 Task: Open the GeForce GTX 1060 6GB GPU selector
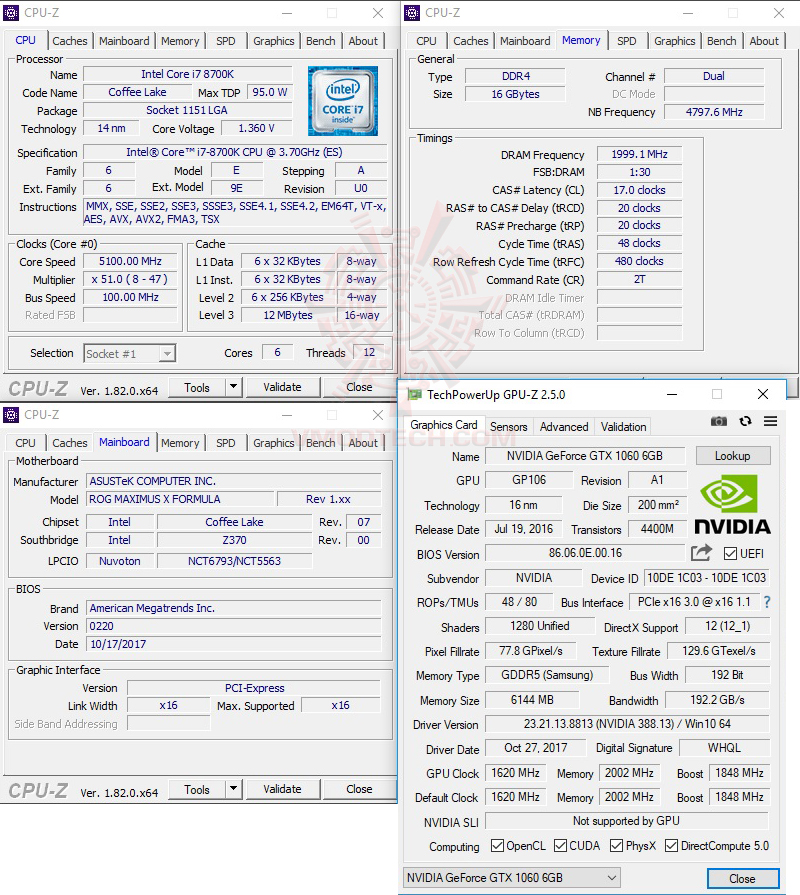[x=512, y=877]
